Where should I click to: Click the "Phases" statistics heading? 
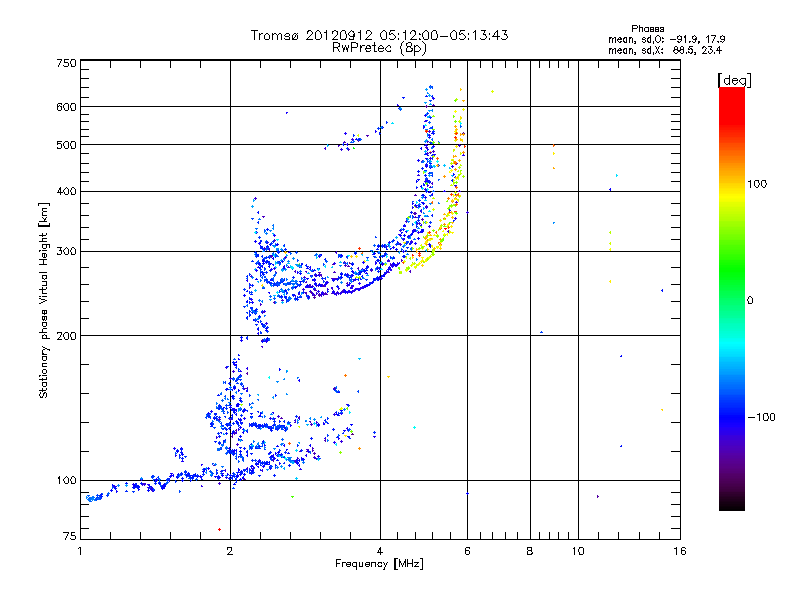pyautogui.click(x=647, y=29)
